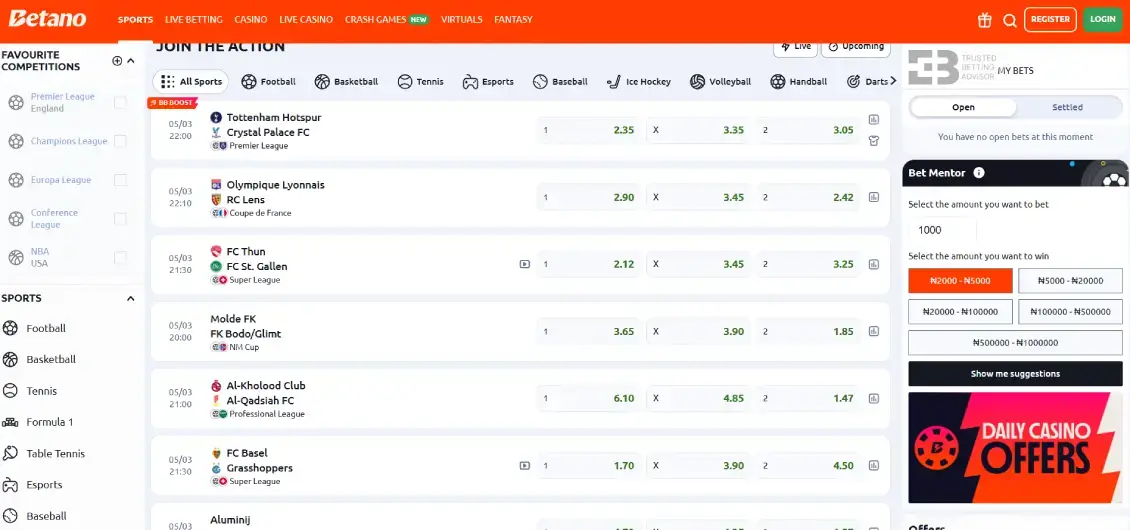
Task: Switch My Bets to Open
Action: coord(964,107)
